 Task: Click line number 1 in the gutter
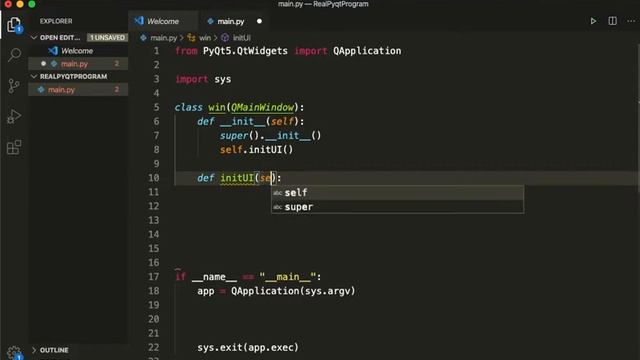(156, 51)
